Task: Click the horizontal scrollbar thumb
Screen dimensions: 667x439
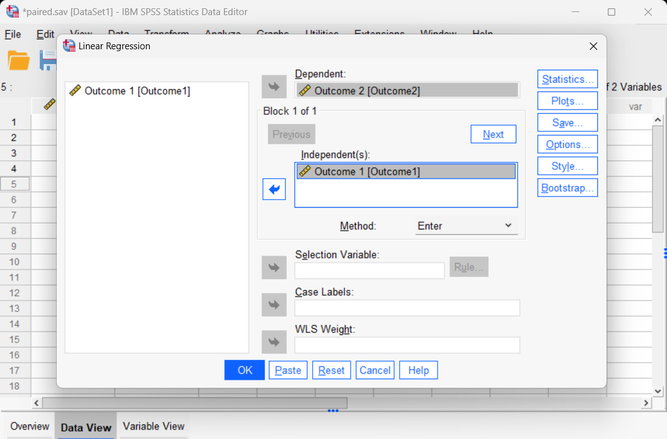Action: pyautogui.click(x=195, y=402)
